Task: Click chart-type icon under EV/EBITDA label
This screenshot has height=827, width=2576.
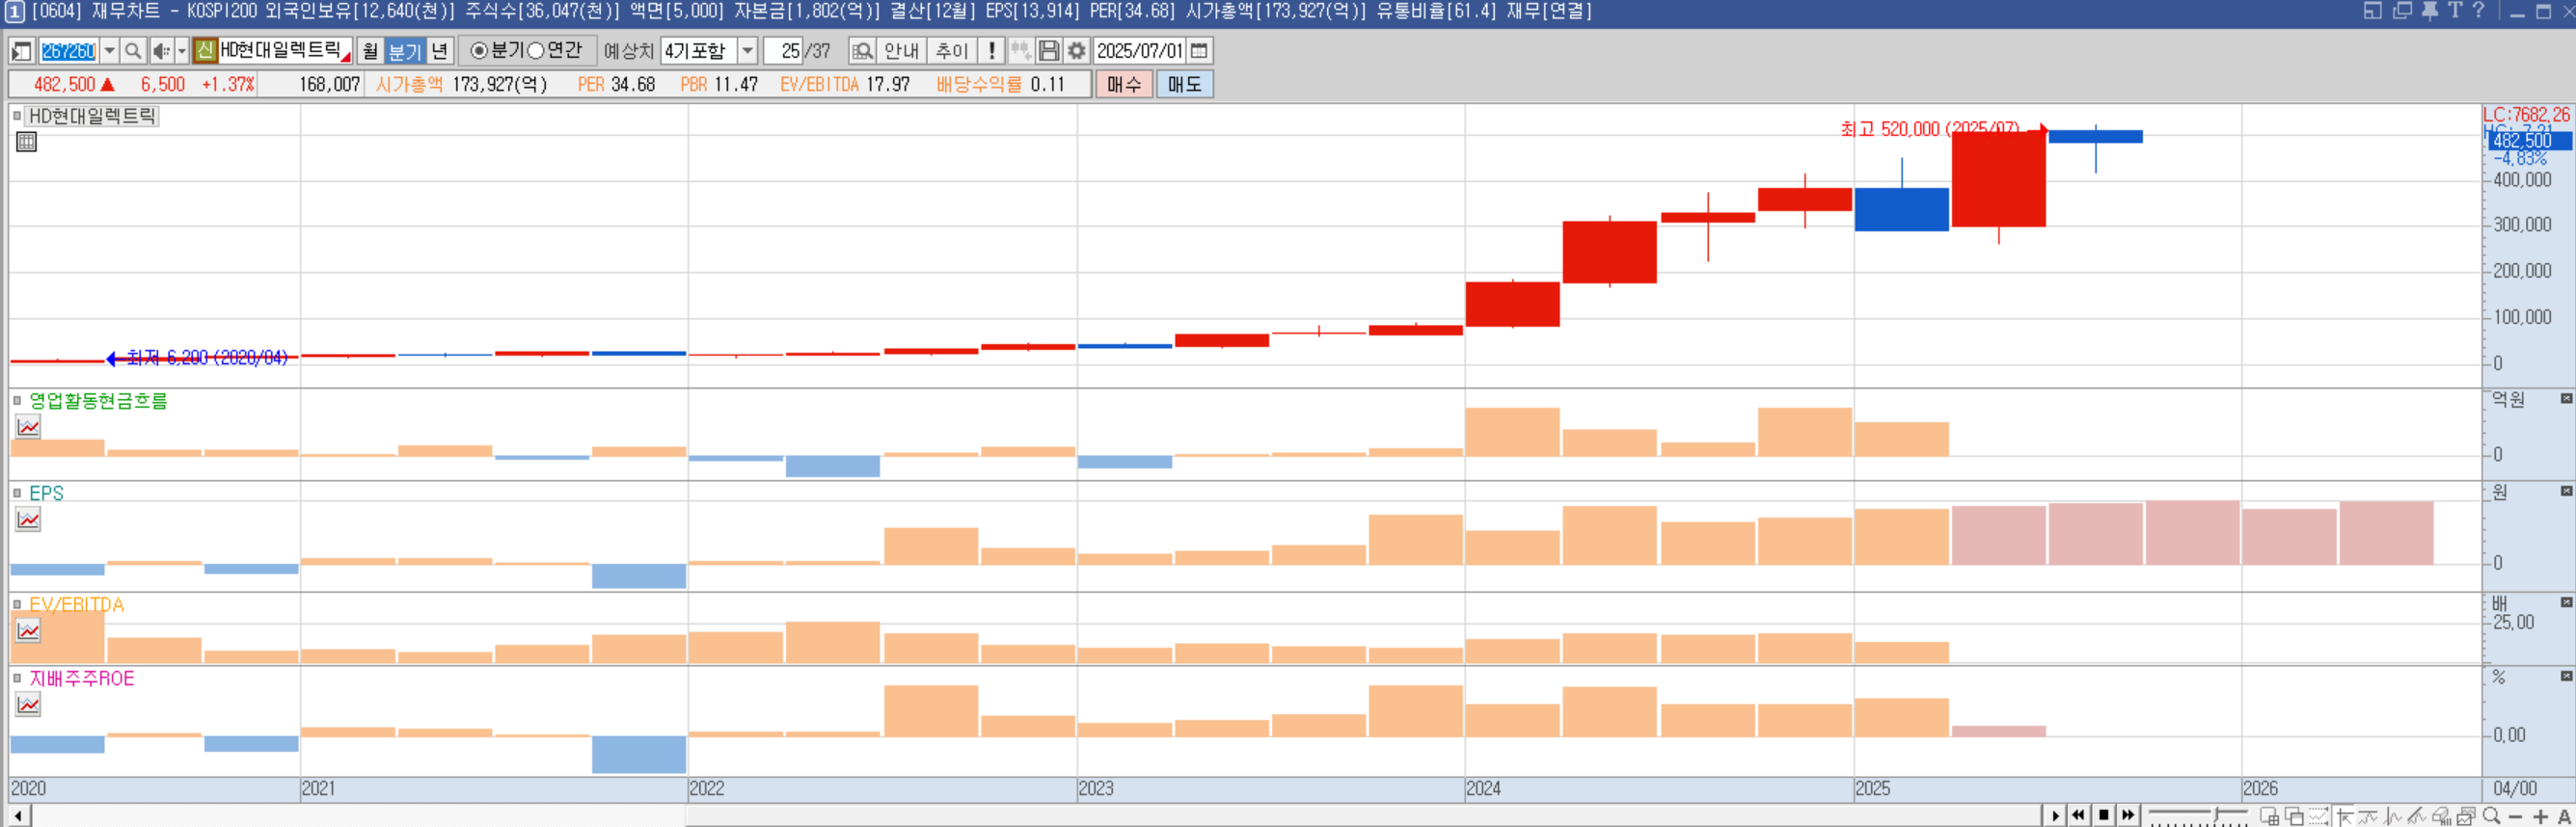Action: point(28,631)
